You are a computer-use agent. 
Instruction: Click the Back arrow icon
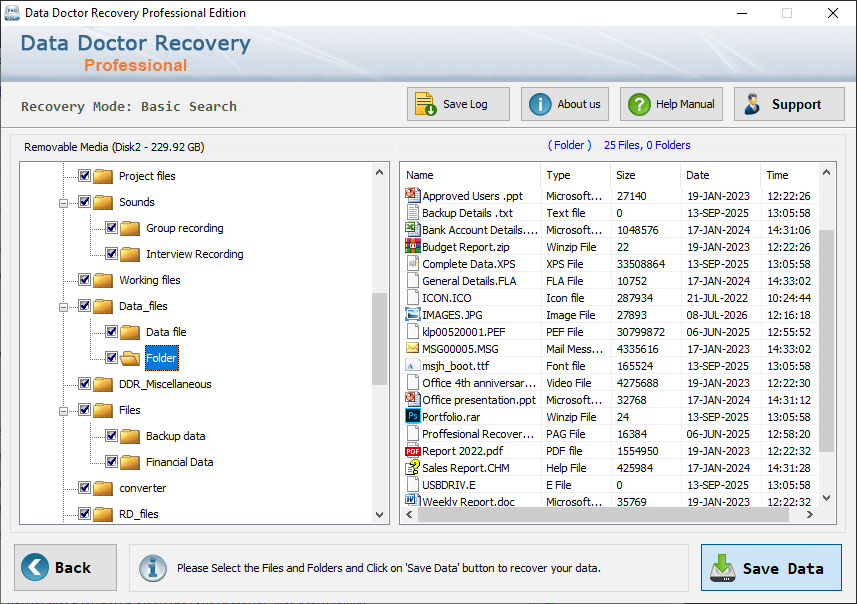tap(35, 567)
